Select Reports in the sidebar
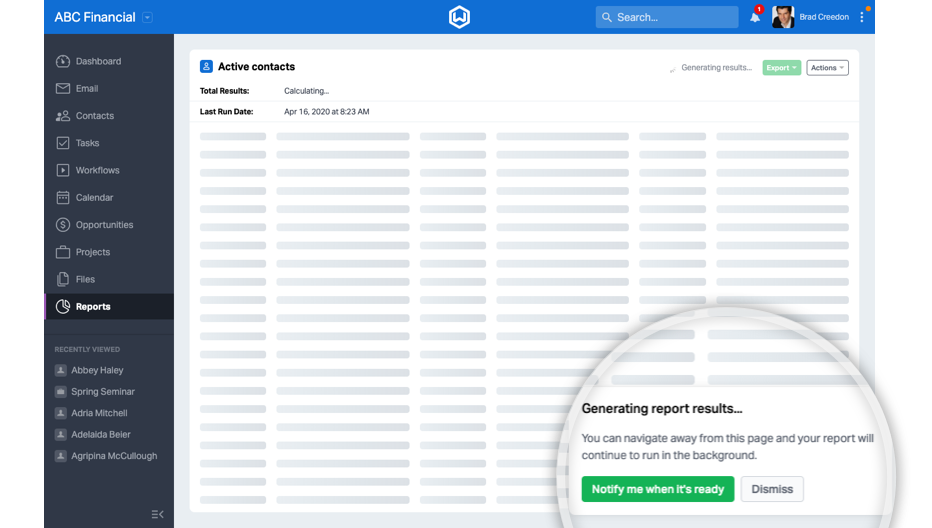 (109, 306)
